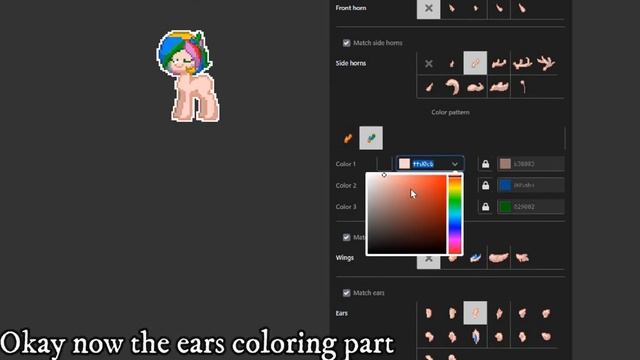Pick the large curved ram side horn
Image resolution: width=640 pixels, height=360 pixels.
point(452,87)
